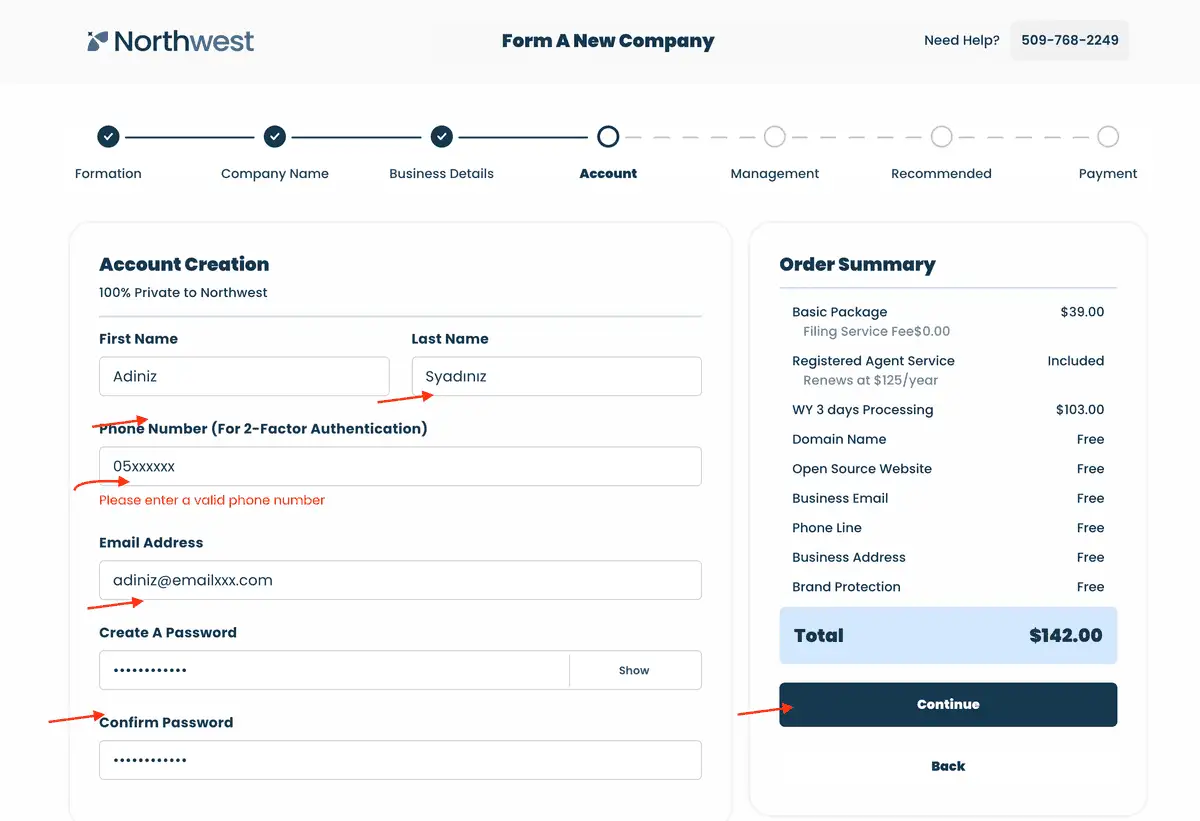Click the $39.00 price
Image resolution: width=1200 pixels, height=821 pixels.
(x=1082, y=312)
